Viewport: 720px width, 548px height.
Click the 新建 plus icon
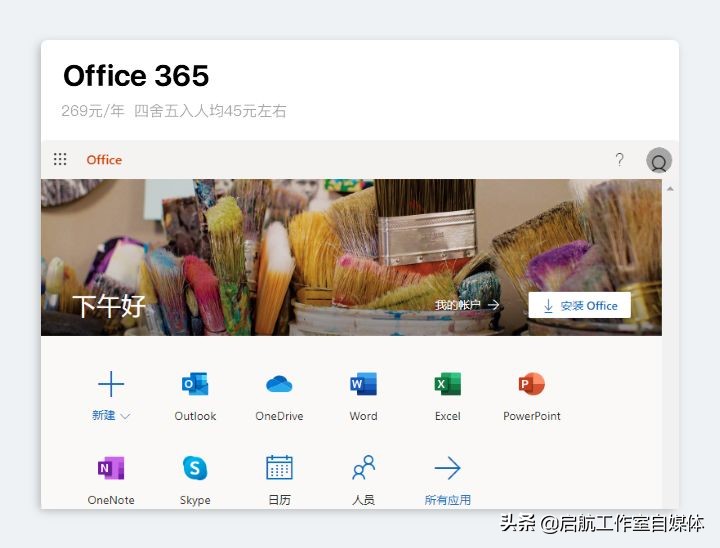[x=111, y=384]
